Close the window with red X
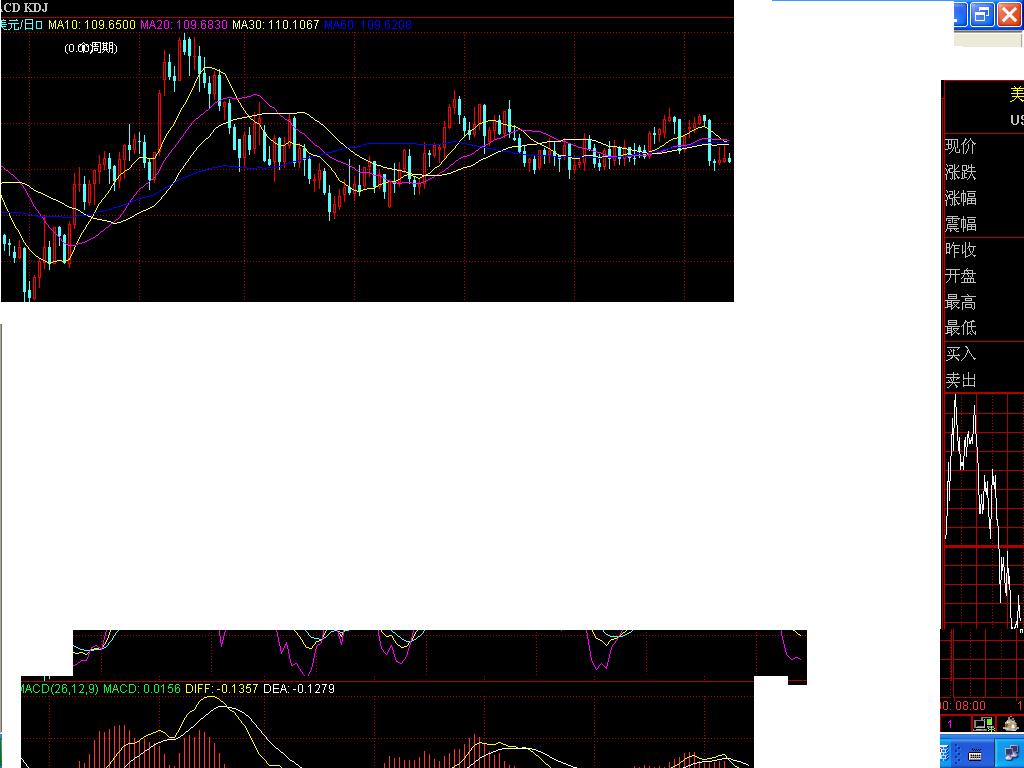 (1010, 14)
